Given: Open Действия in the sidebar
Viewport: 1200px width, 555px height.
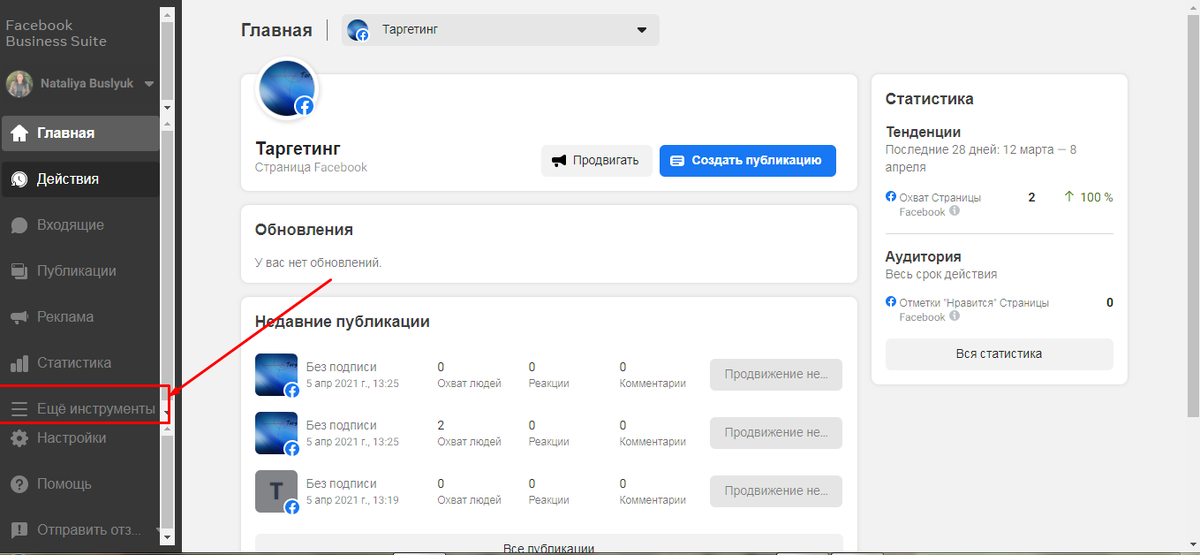Looking at the screenshot, I should (x=80, y=179).
